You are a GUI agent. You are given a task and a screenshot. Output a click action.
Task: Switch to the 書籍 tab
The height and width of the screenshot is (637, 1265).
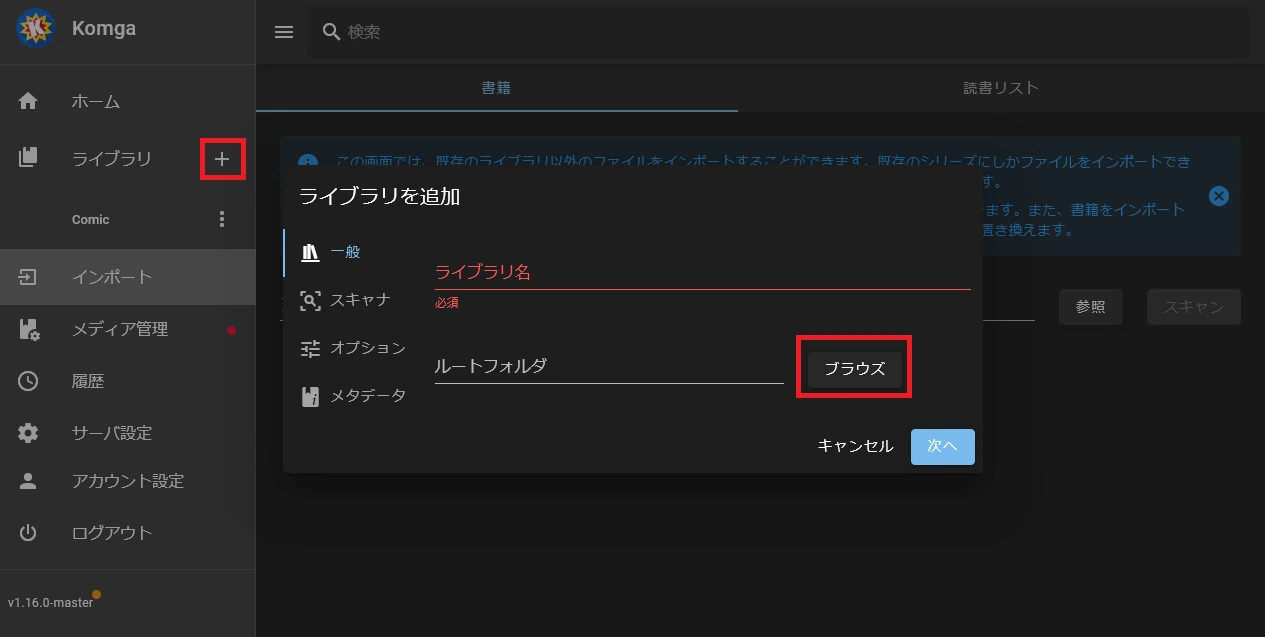pyautogui.click(x=496, y=88)
